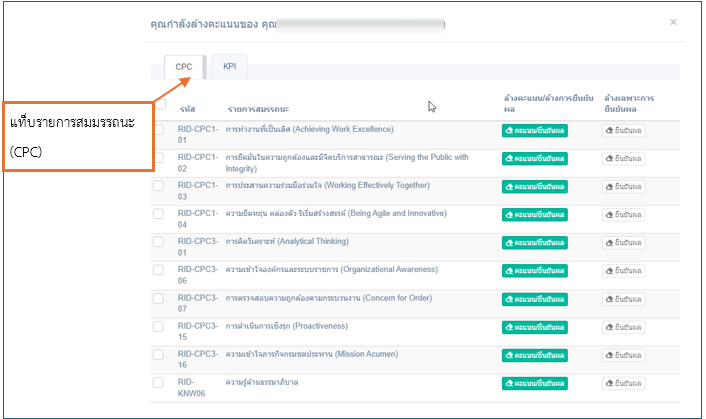Clear score for Organizational Awareness with the green button
706x419 pixels.
[534, 270]
